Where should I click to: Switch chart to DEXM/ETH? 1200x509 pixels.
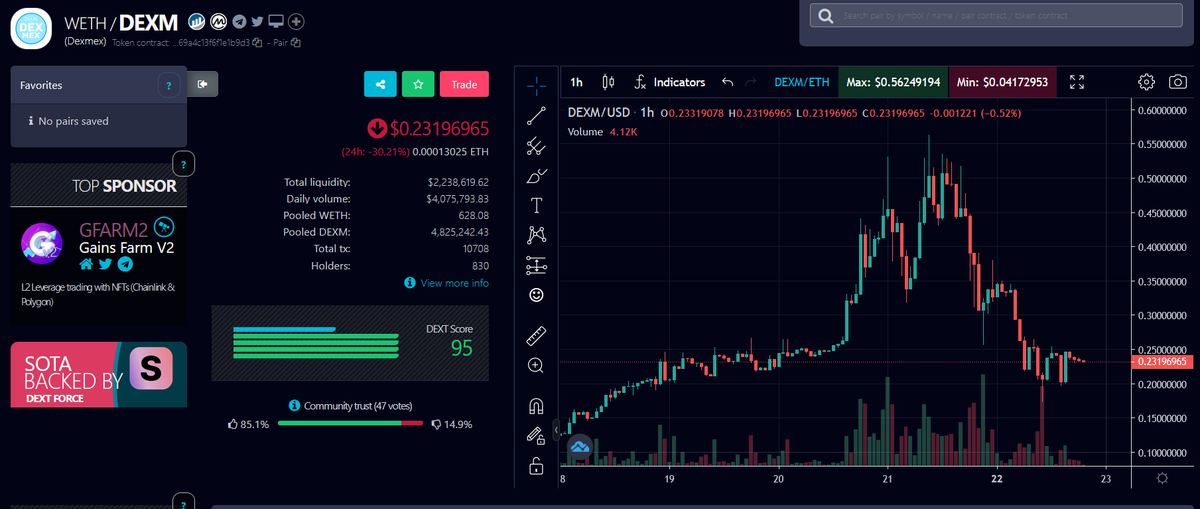click(x=802, y=82)
